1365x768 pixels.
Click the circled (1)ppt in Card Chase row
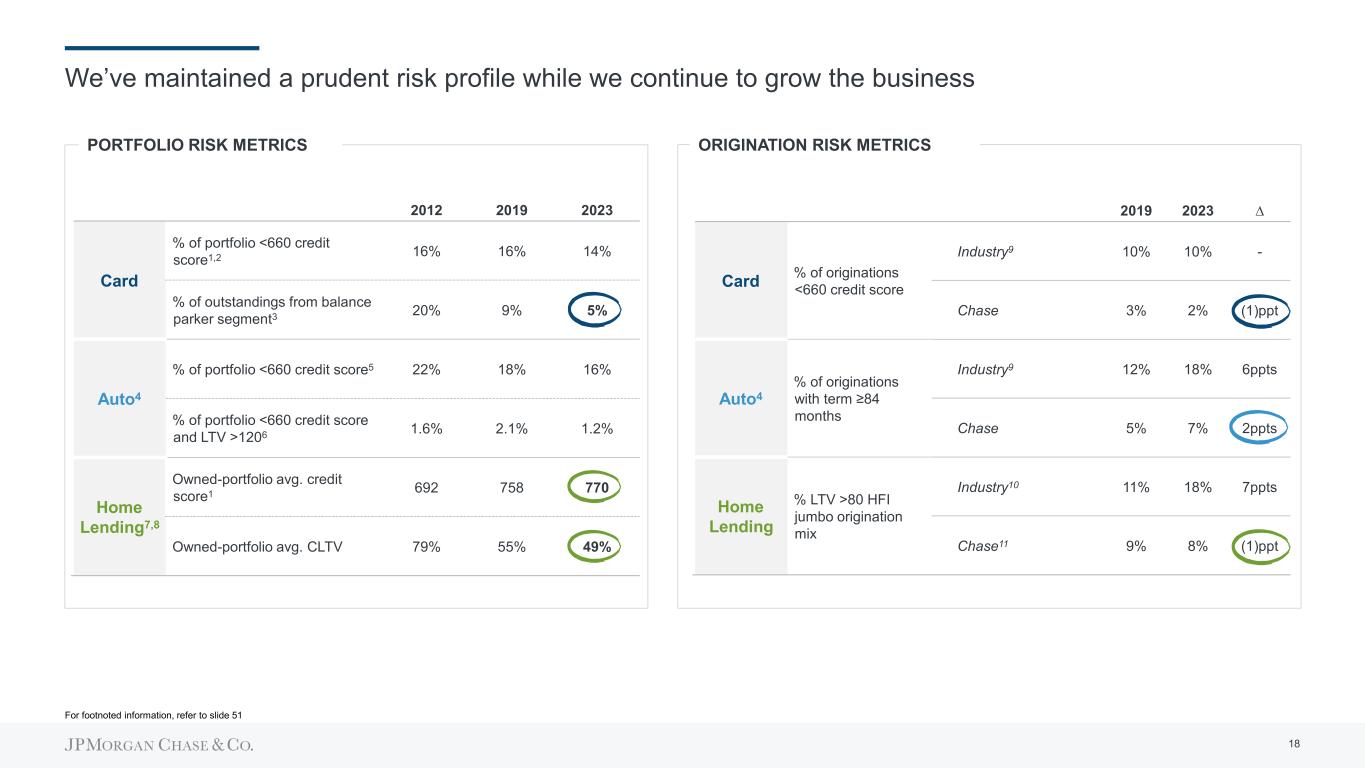pyautogui.click(x=1260, y=310)
